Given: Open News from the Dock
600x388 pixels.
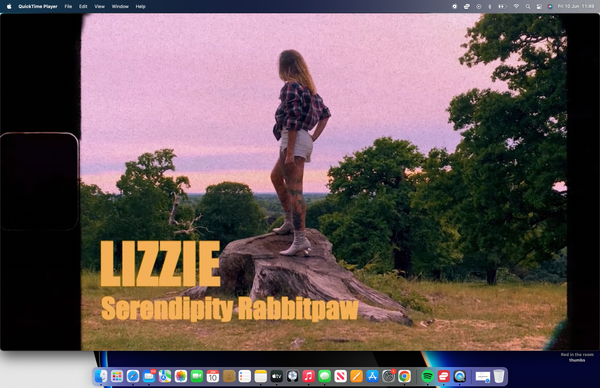Looking at the screenshot, I should coord(341,377).
